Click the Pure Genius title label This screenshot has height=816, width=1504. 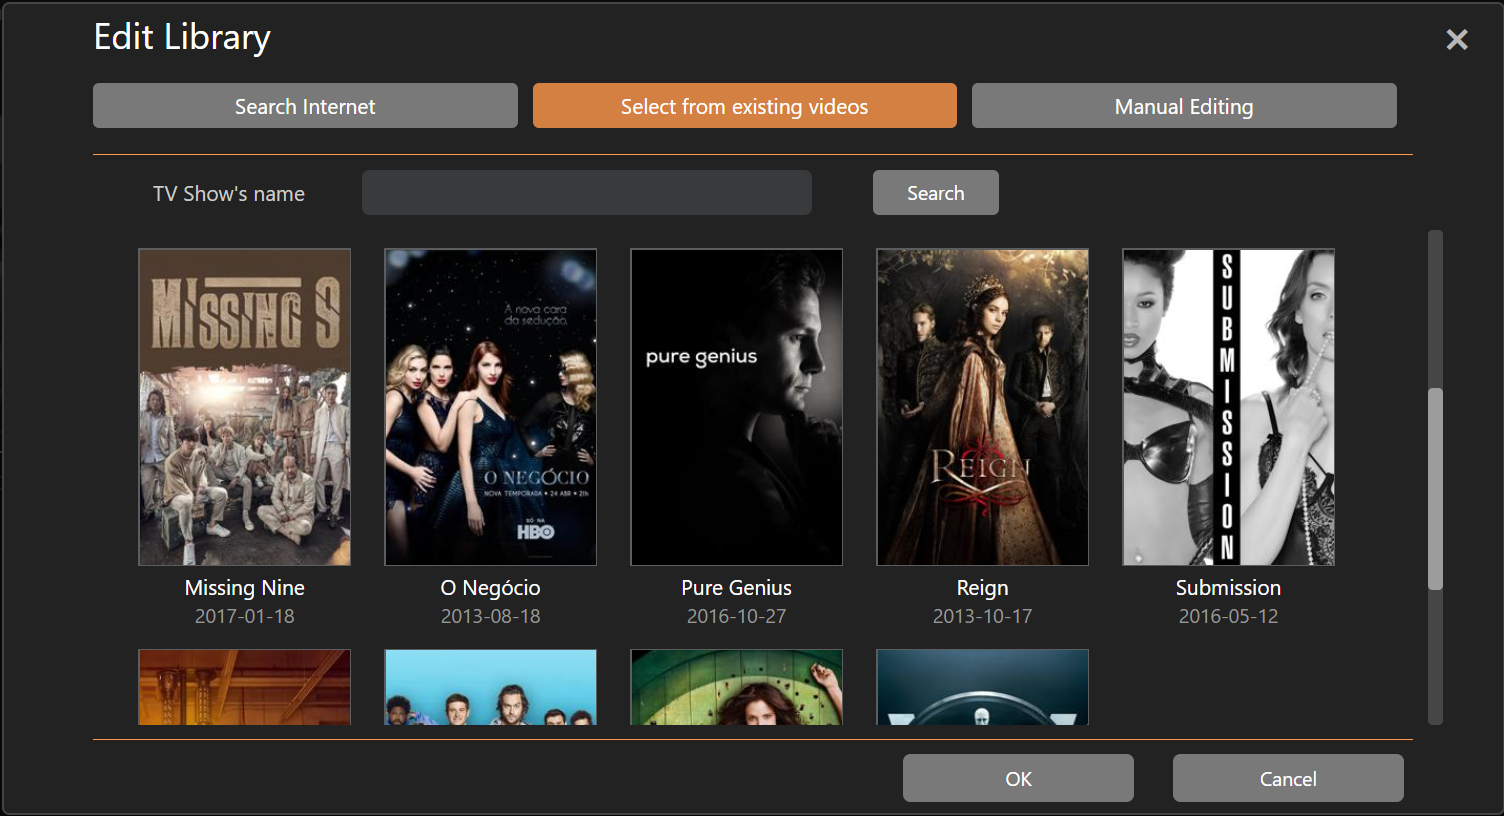tap(737, 588)
